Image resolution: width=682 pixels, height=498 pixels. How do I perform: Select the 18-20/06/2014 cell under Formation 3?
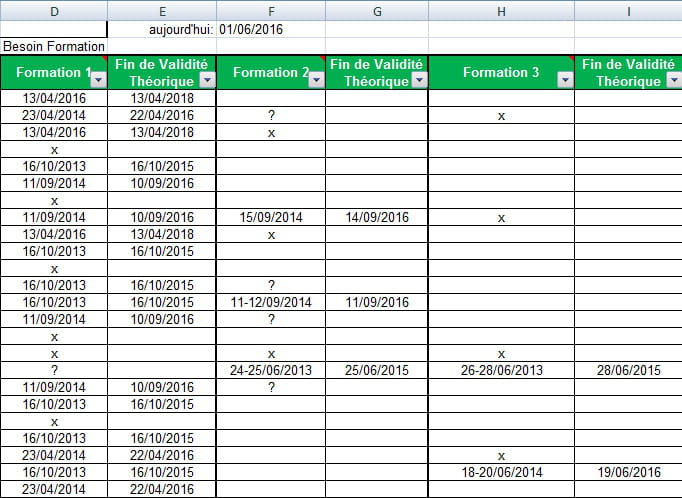tap(501, 472)
